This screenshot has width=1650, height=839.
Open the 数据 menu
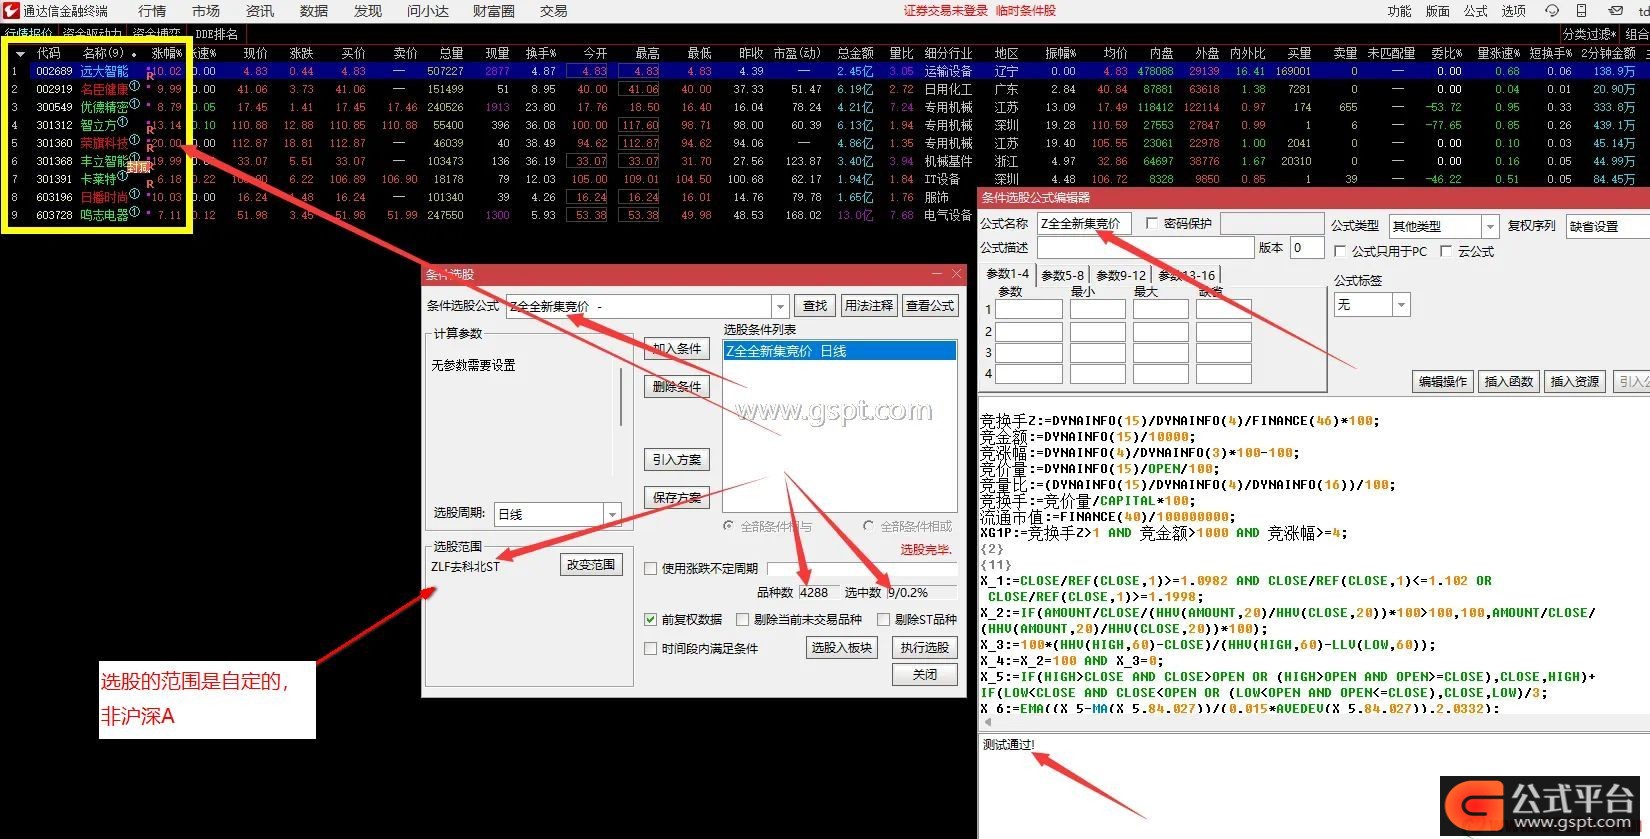(314, 11)
